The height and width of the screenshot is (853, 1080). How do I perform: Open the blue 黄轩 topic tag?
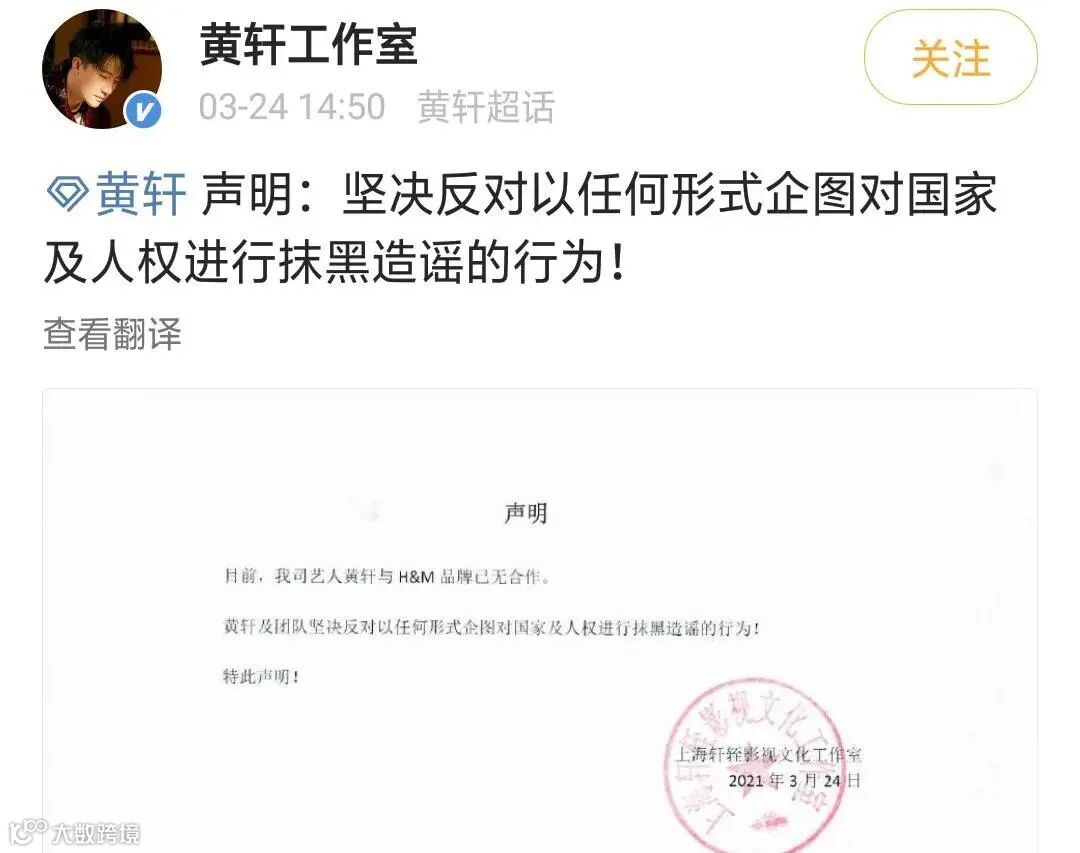(x=141, y=194)
